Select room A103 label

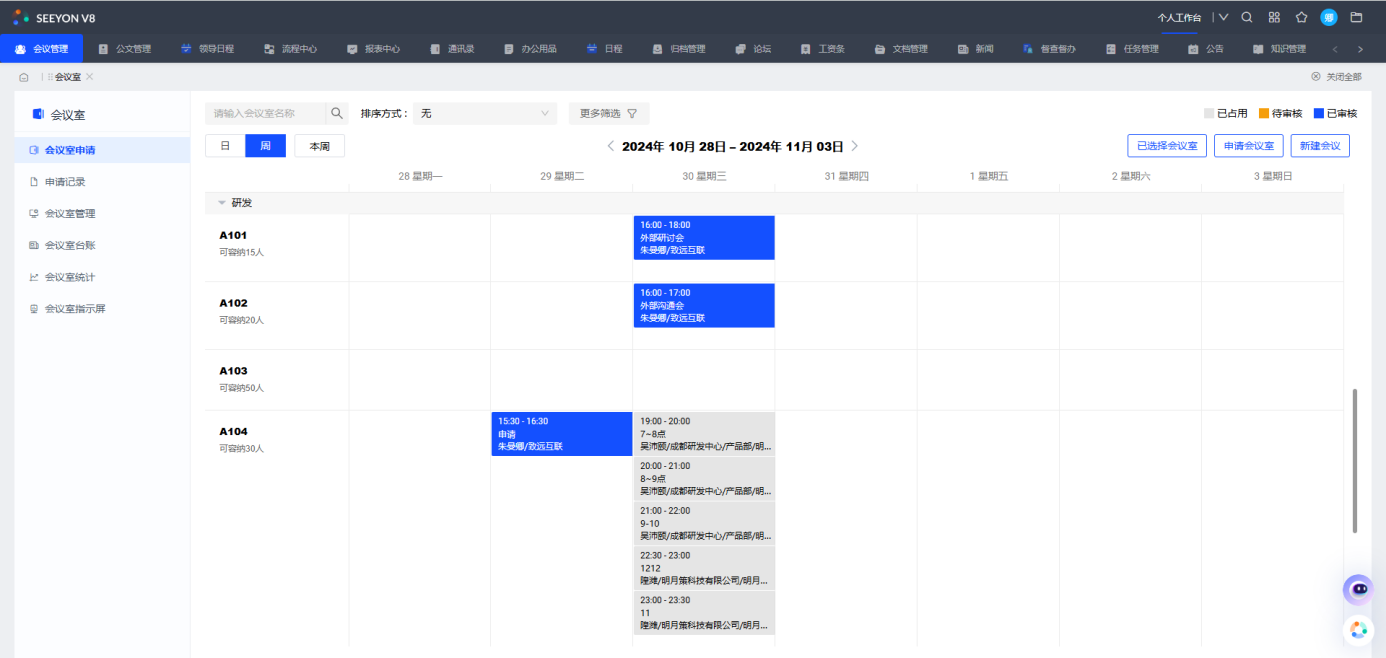[x=234, y=371]
